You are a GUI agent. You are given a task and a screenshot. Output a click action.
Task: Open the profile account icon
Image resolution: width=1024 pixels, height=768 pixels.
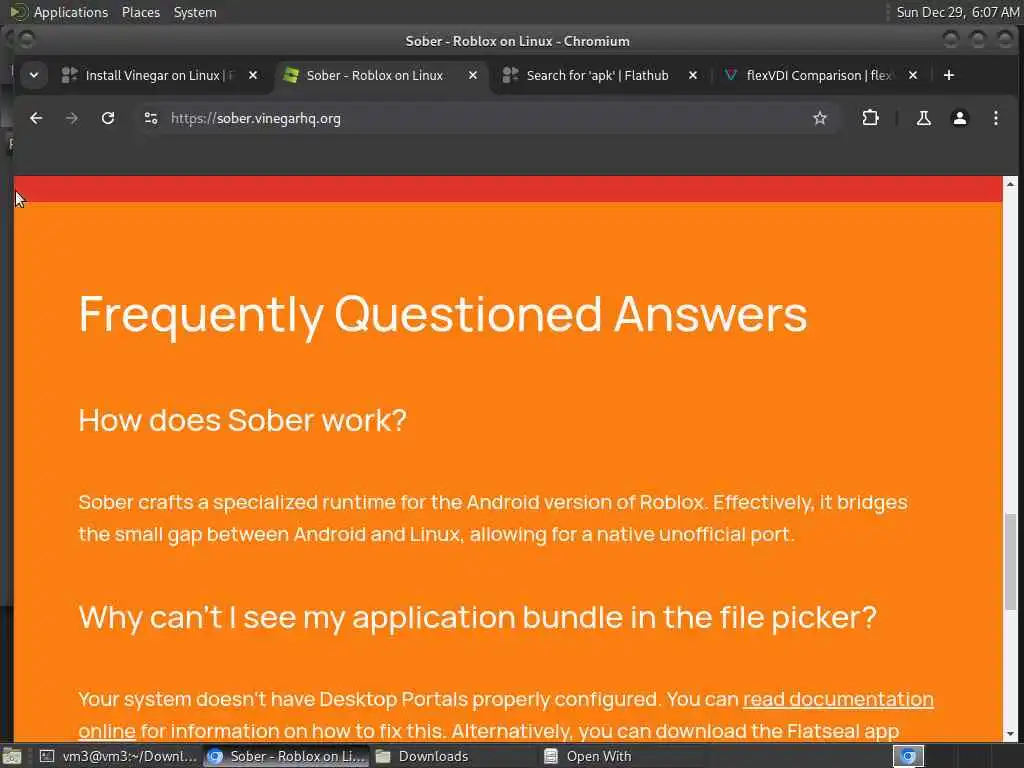pyautogui.click(x=959, y=118)
